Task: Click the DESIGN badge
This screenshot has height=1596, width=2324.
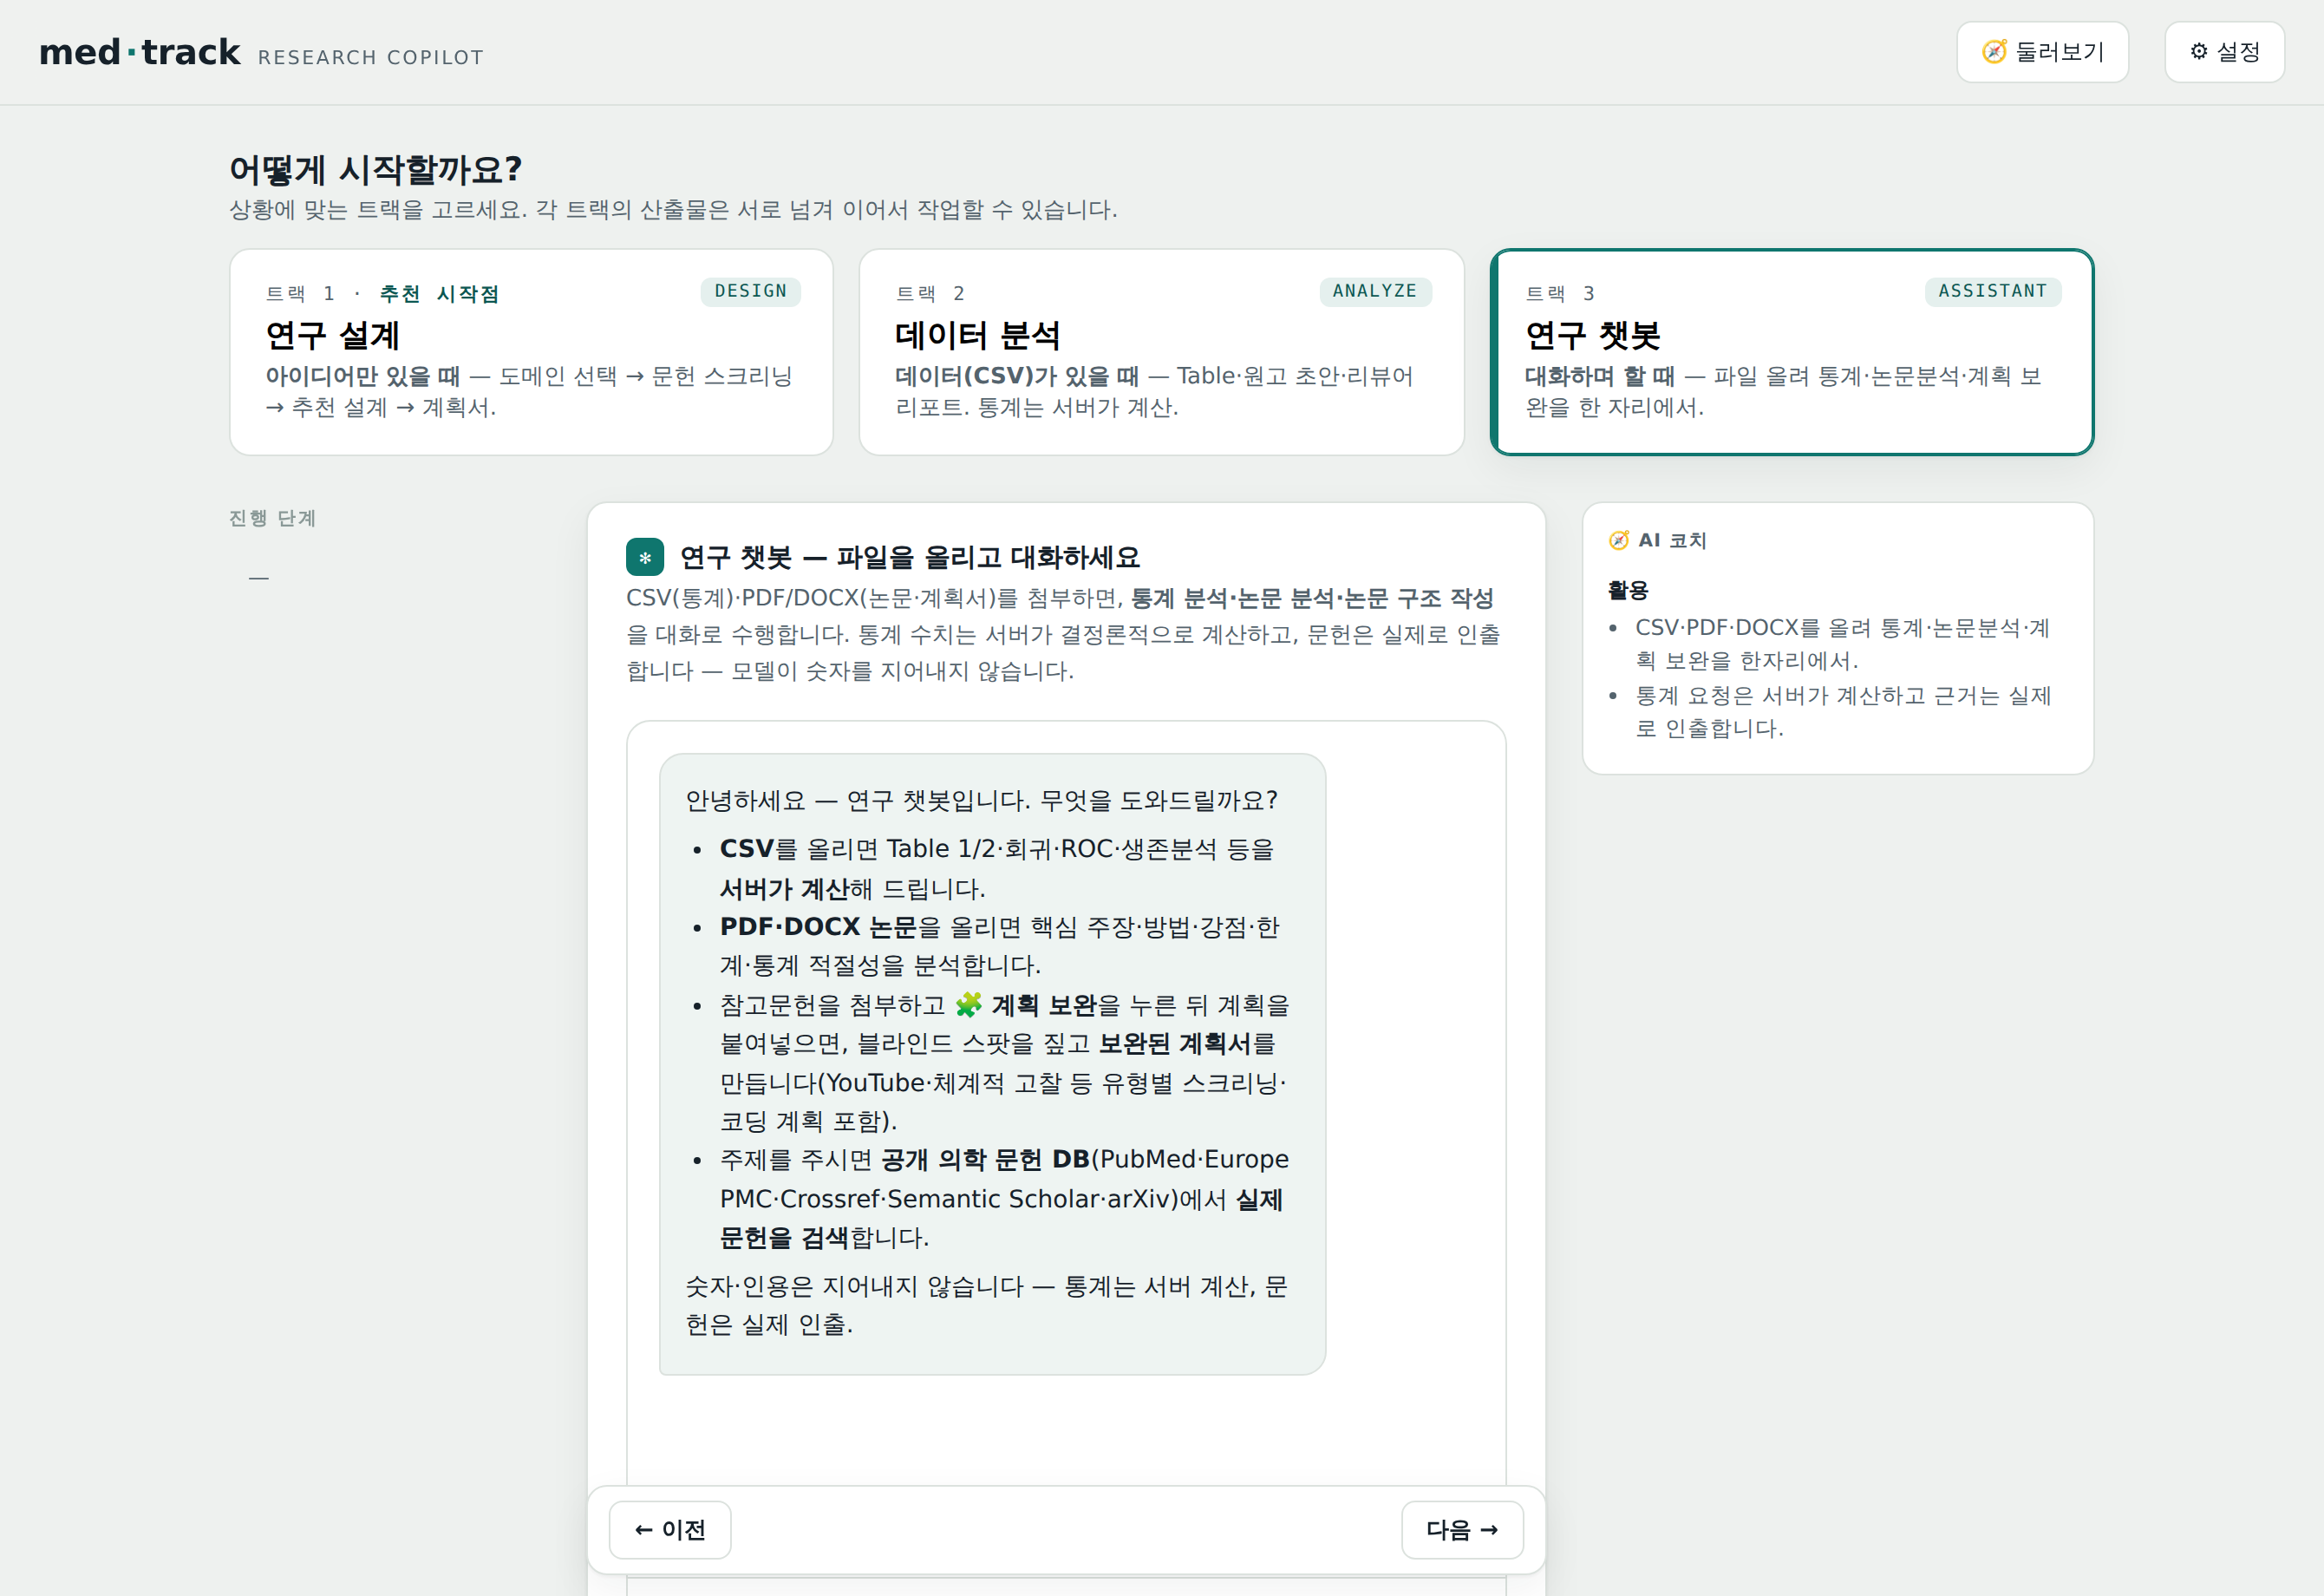Action: pos(750,291)
